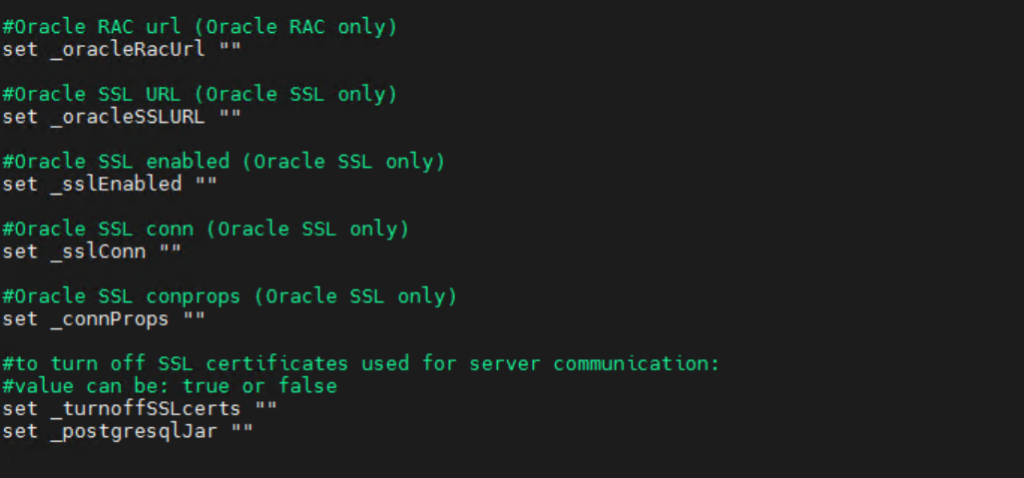This screenshot has height=478, width=1024.
Task: Click the "#Oracle SSL URL" comment line
Action: pyautogui.click(x=199, y=94)
